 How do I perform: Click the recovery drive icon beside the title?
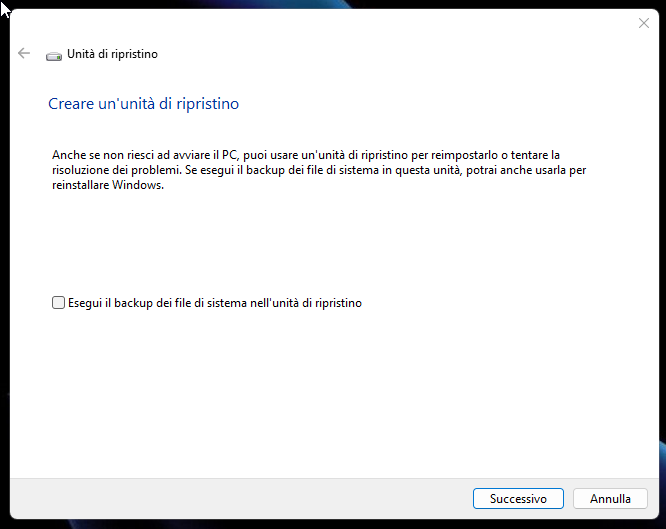point(53,55)
